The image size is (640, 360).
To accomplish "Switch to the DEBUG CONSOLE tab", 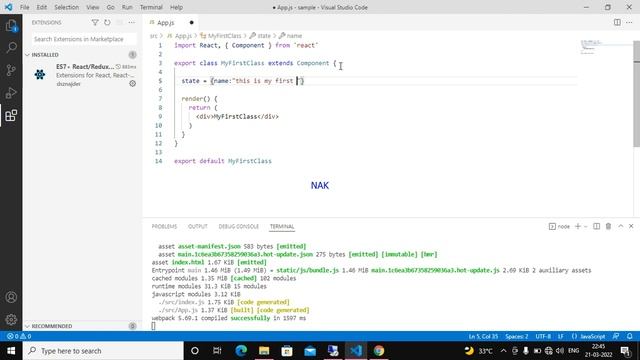I will tap(239, 227).
